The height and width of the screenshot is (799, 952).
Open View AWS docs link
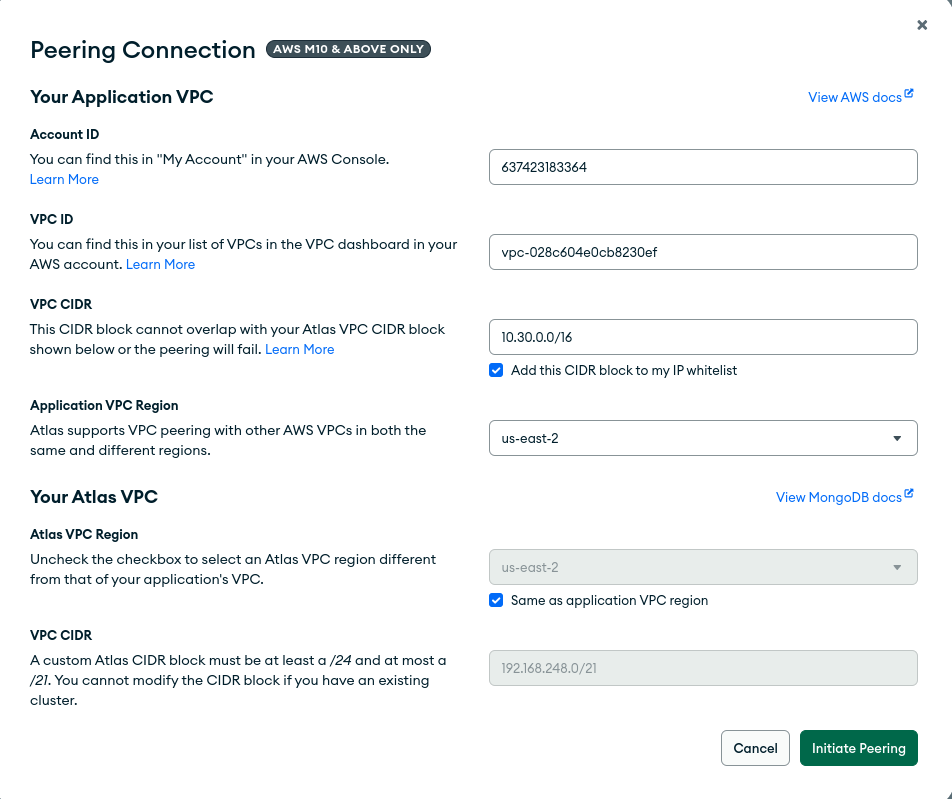tap(854, 97)
